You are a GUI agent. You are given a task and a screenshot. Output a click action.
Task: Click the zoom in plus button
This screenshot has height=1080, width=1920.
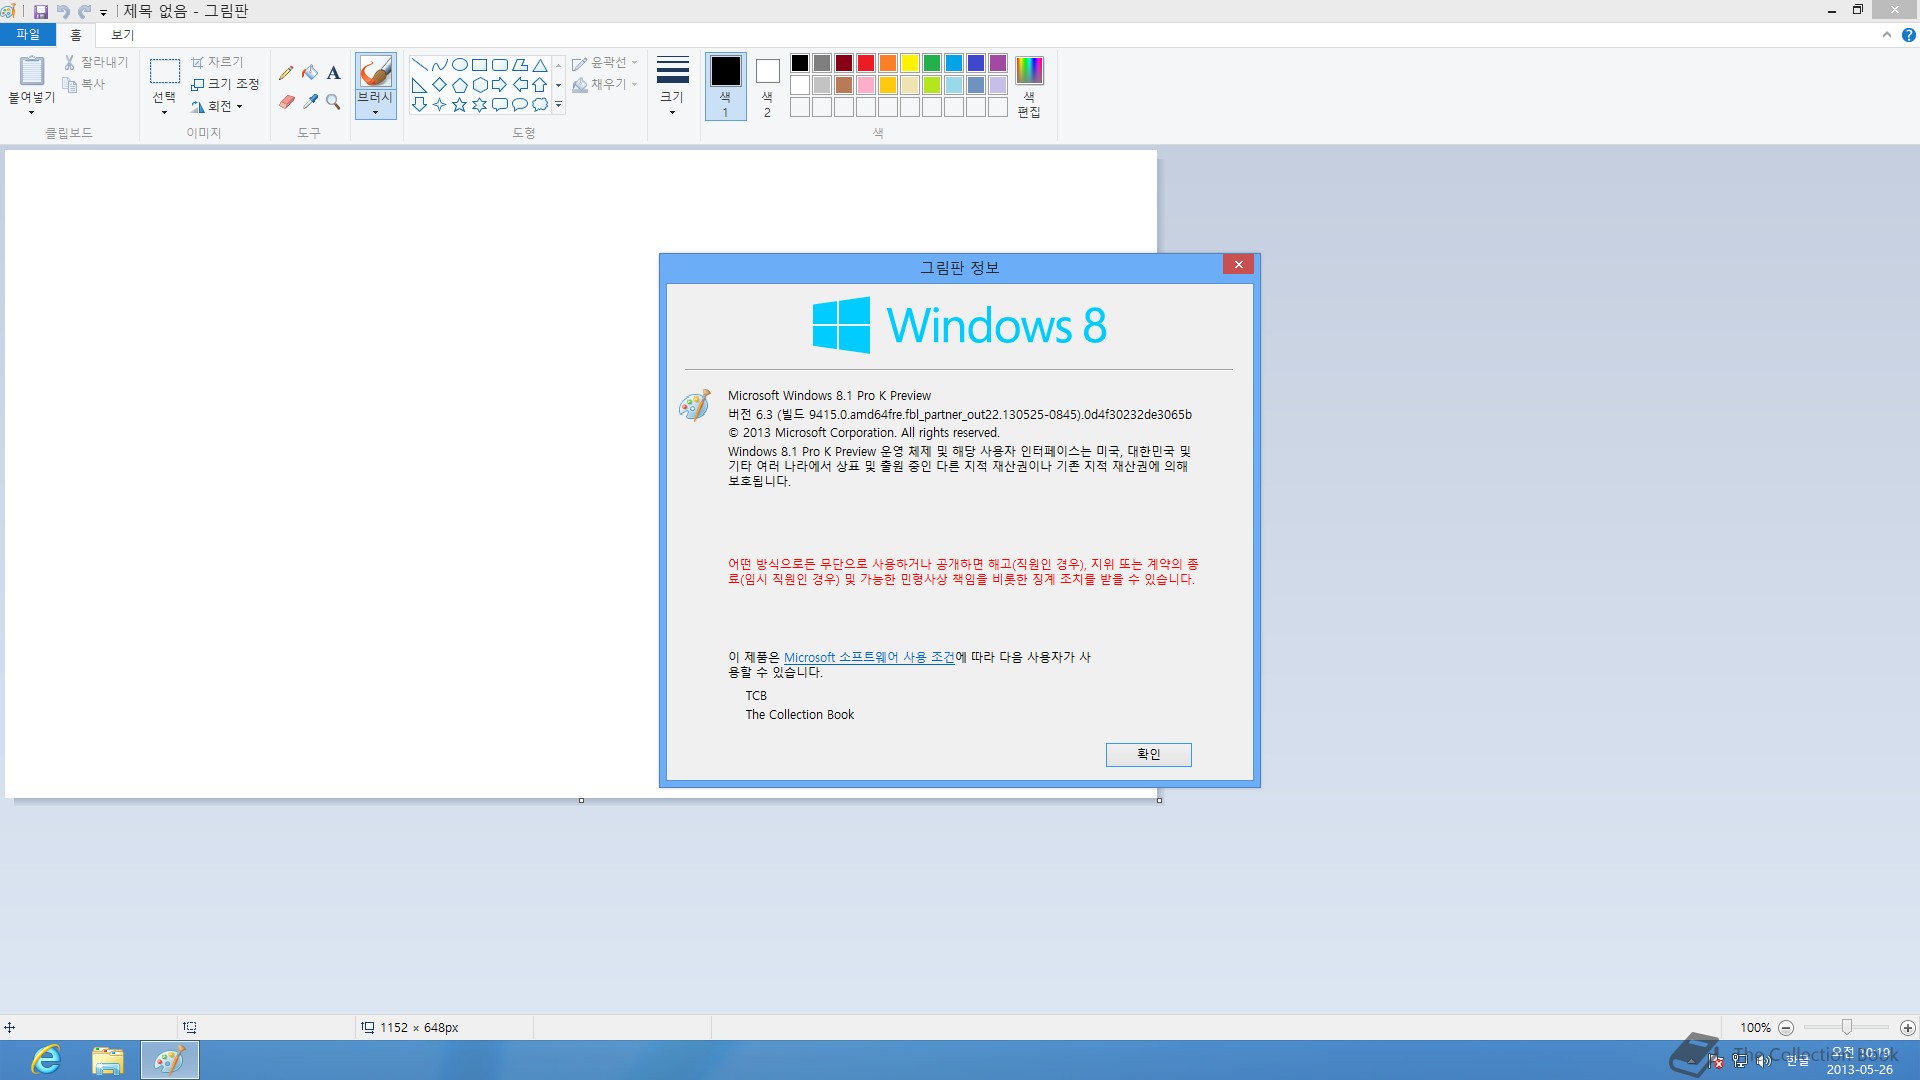click(1908, 1027)
